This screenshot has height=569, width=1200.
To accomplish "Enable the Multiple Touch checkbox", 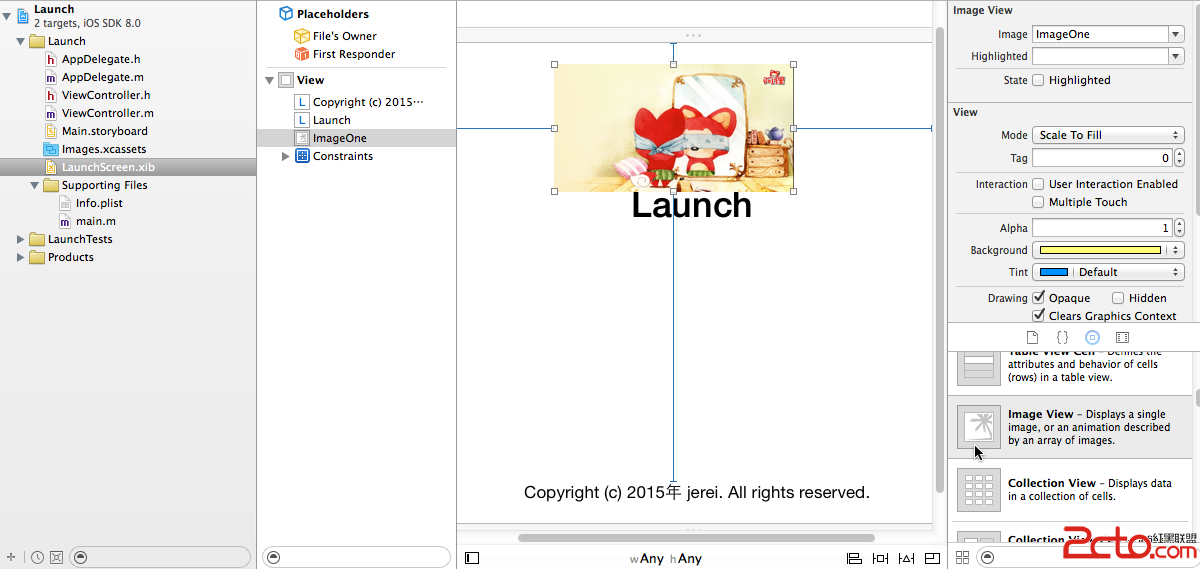I will pos(1038,202).
